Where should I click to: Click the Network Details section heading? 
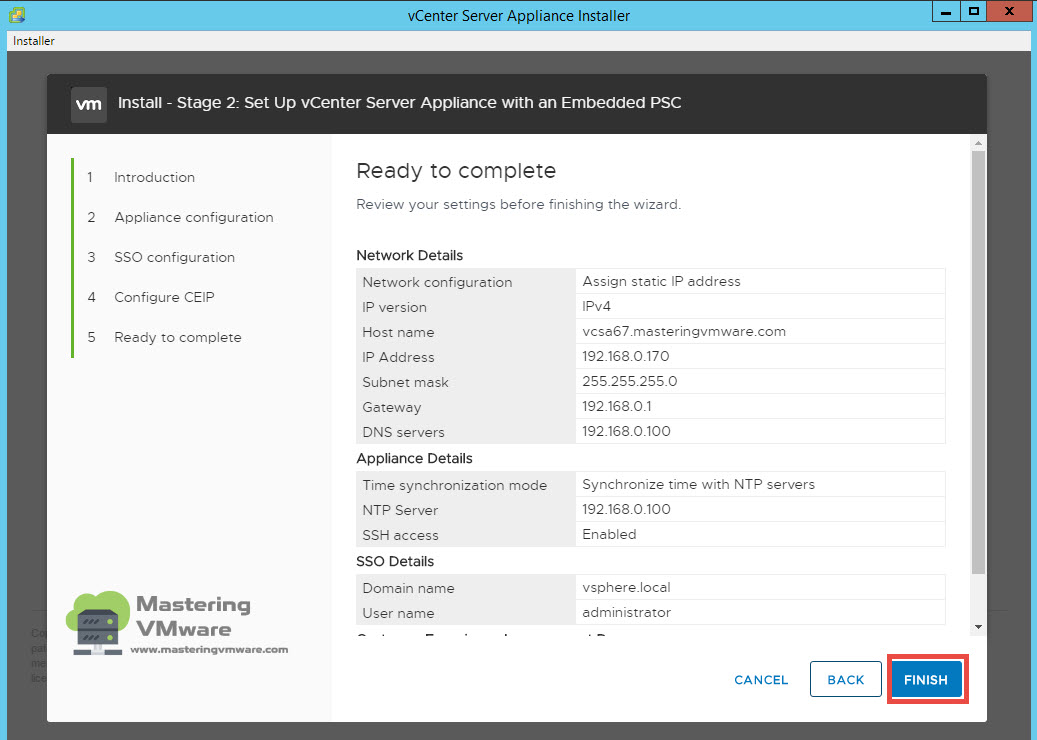(409, 255)
